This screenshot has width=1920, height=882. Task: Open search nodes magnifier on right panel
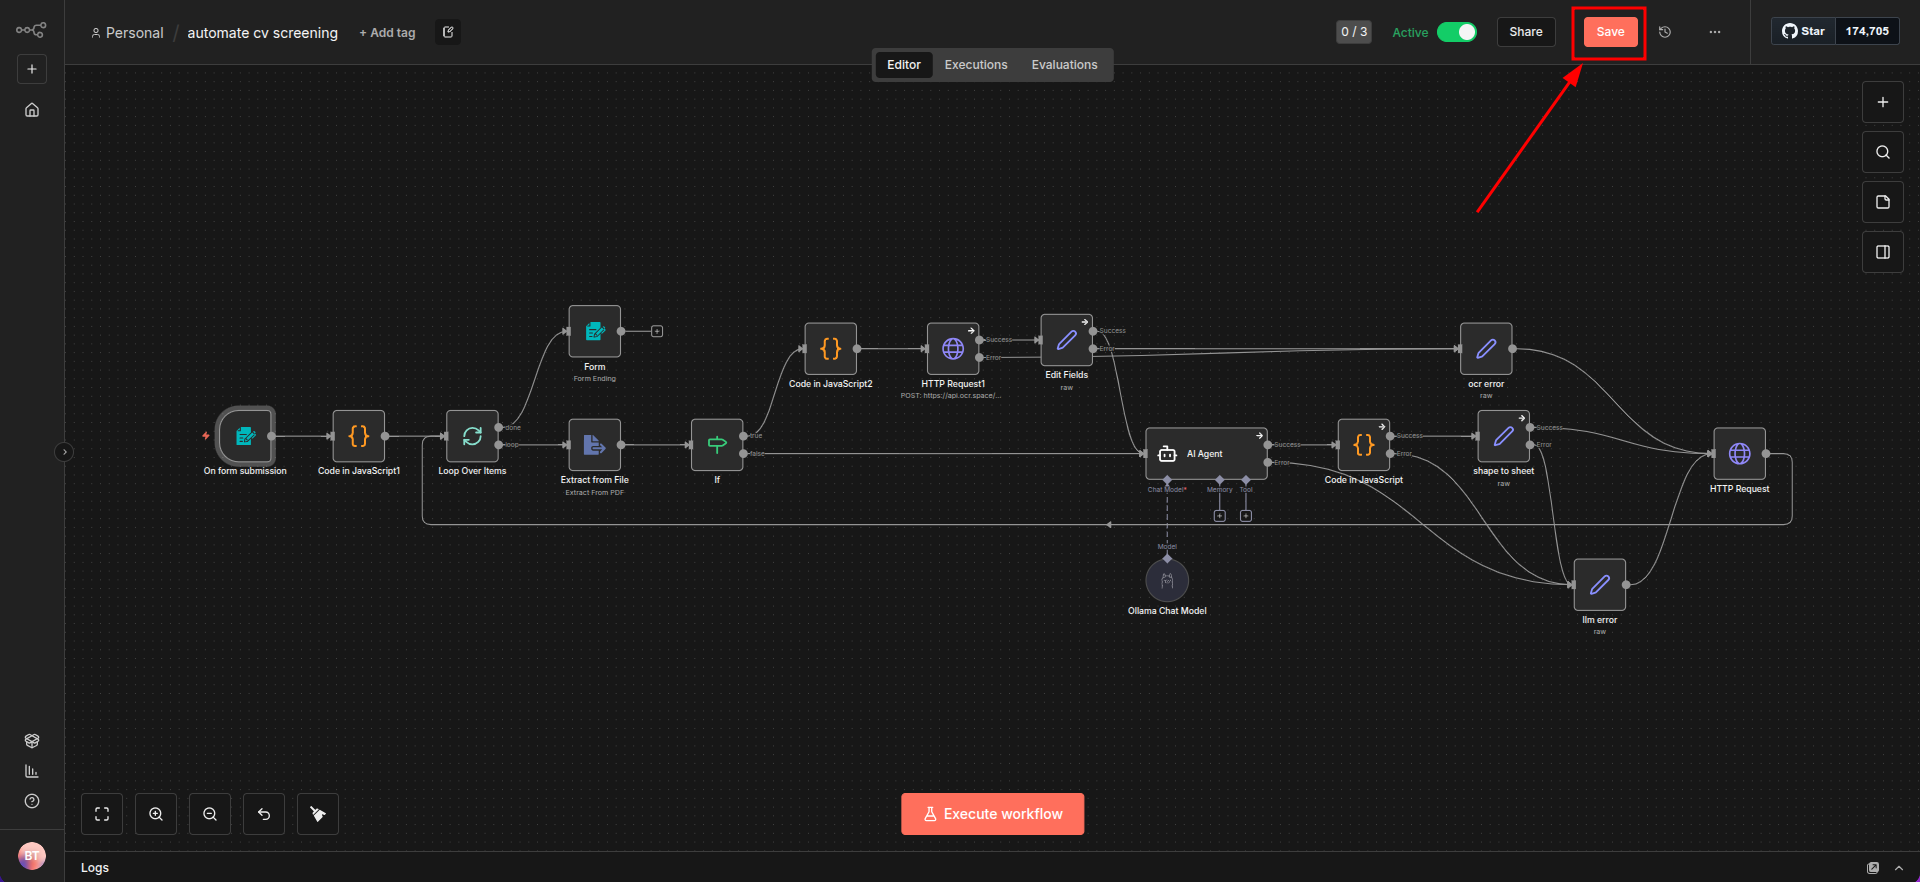[1882, 152]
